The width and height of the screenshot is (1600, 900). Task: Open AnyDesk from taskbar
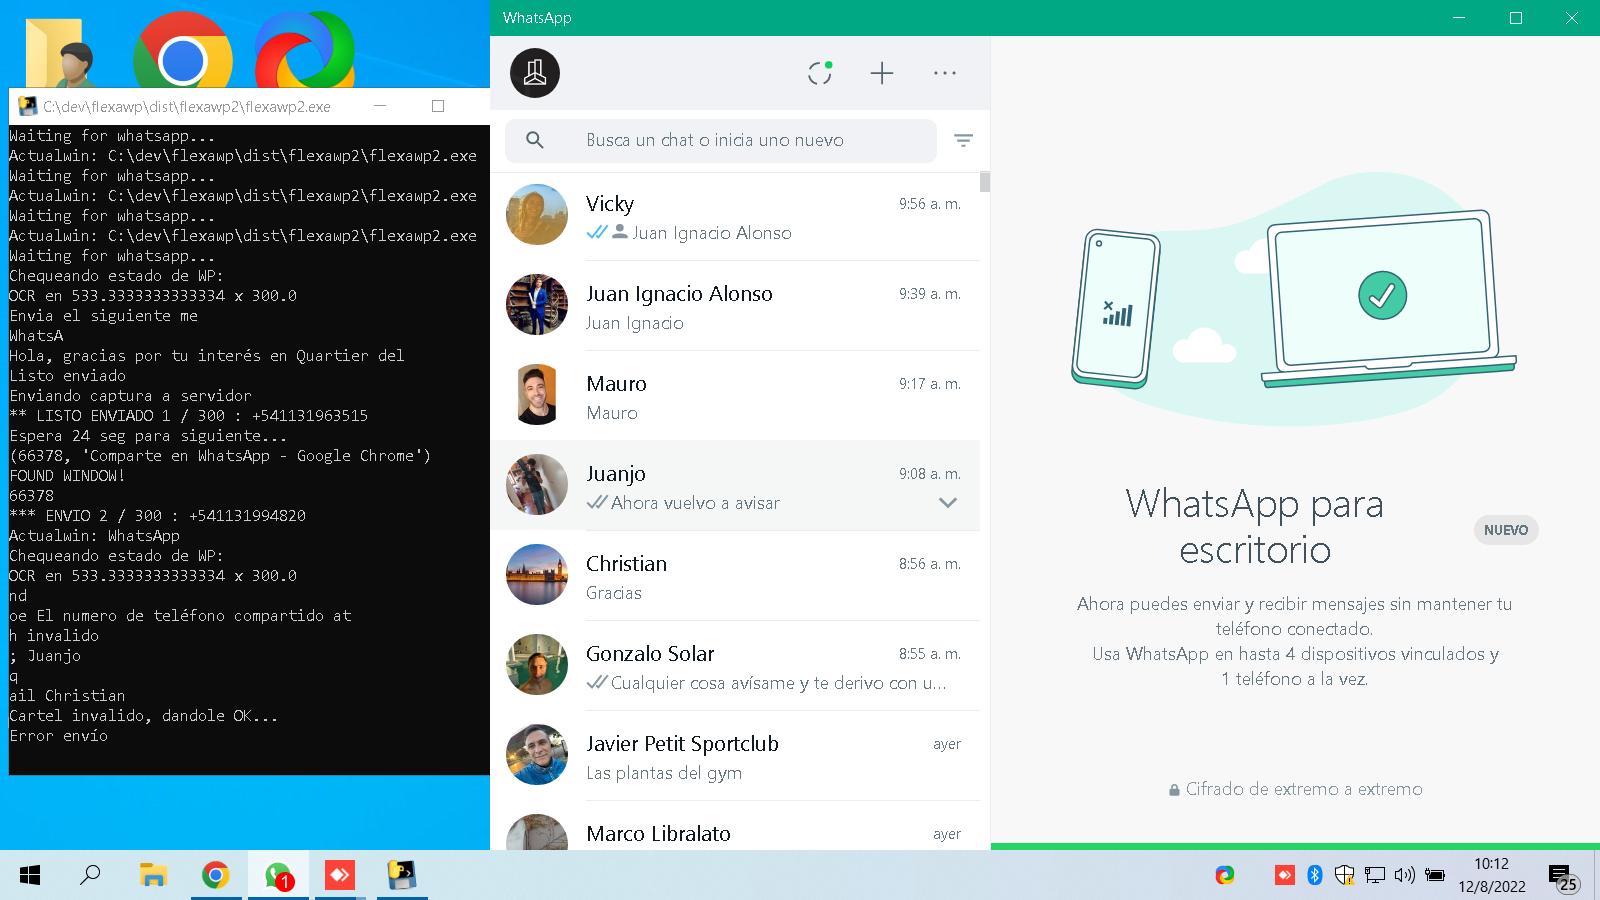click(x=340, y=876)
